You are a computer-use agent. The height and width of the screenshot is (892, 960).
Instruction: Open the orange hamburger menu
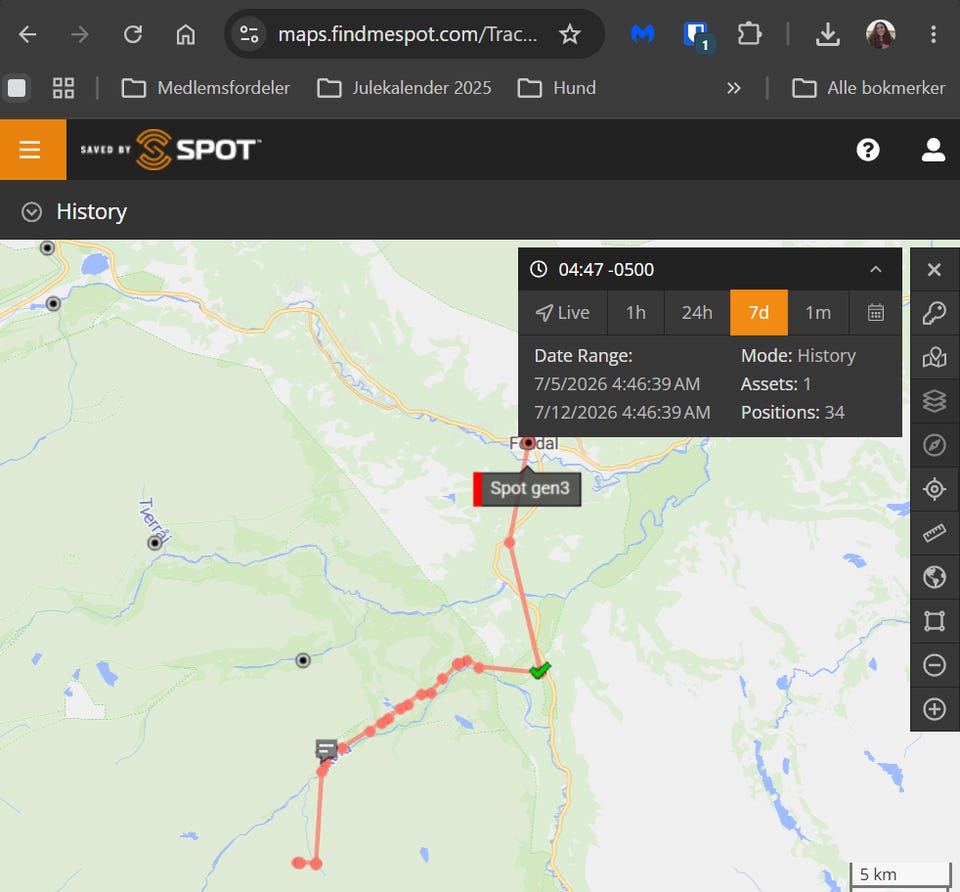32,149
